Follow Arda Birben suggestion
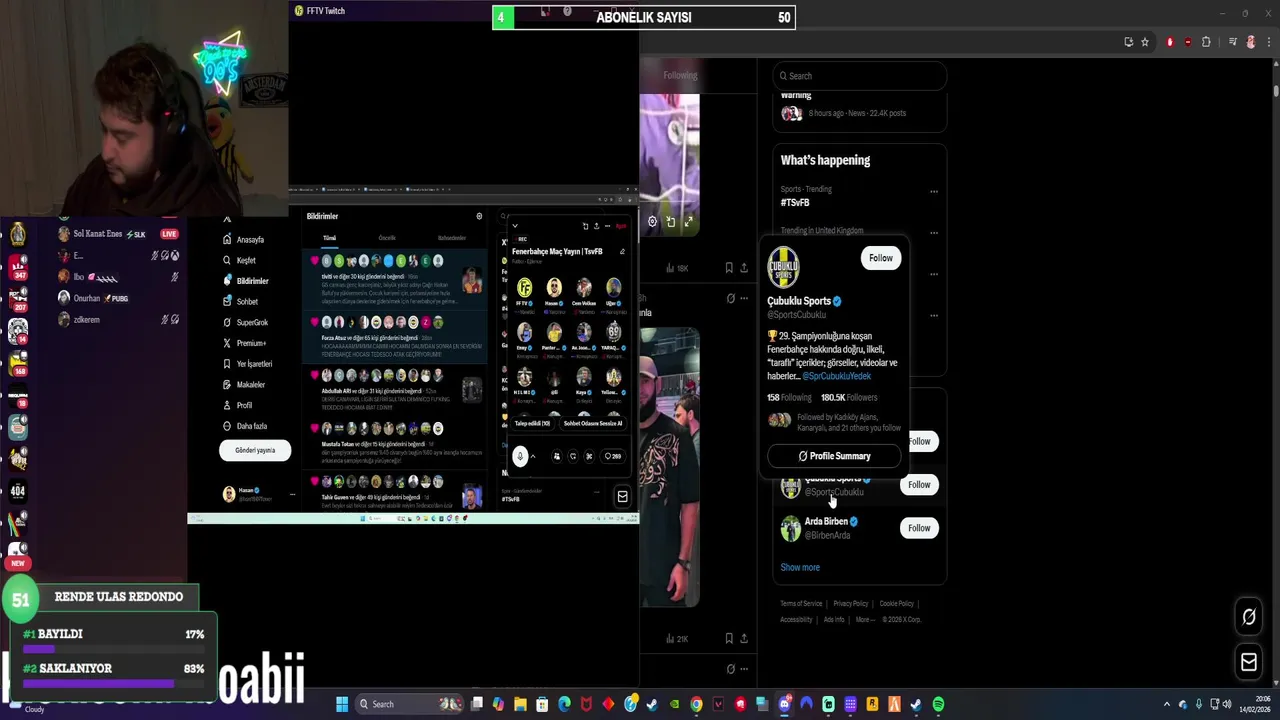The image size is (1280, 720). [x=919, y=528]
